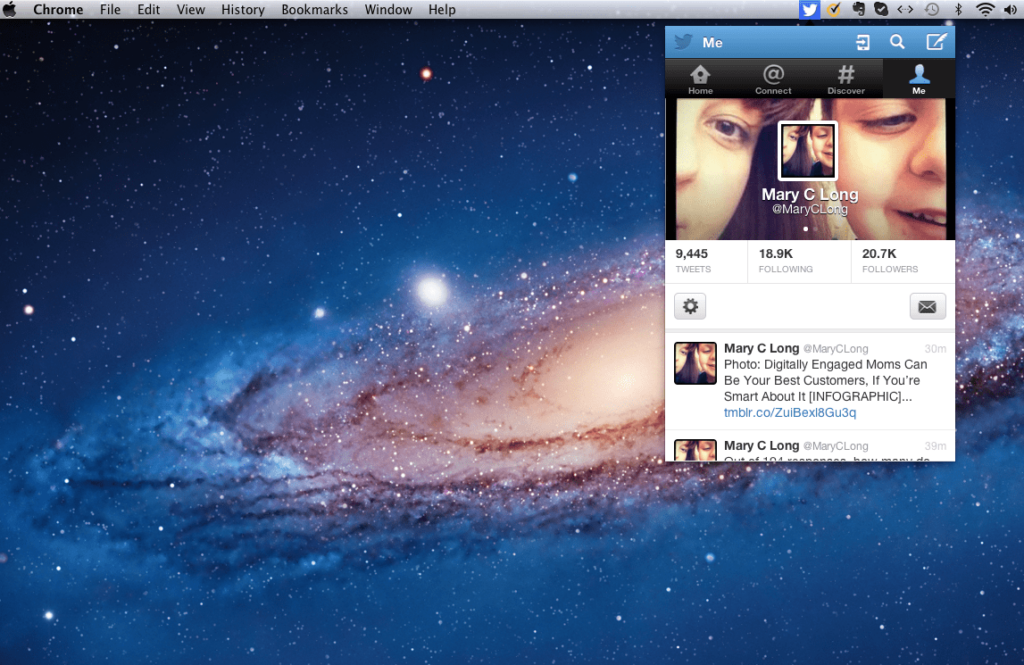The image size is (1024, 665).
Task: Open the Bluetooth status menu
Action: 959,9
